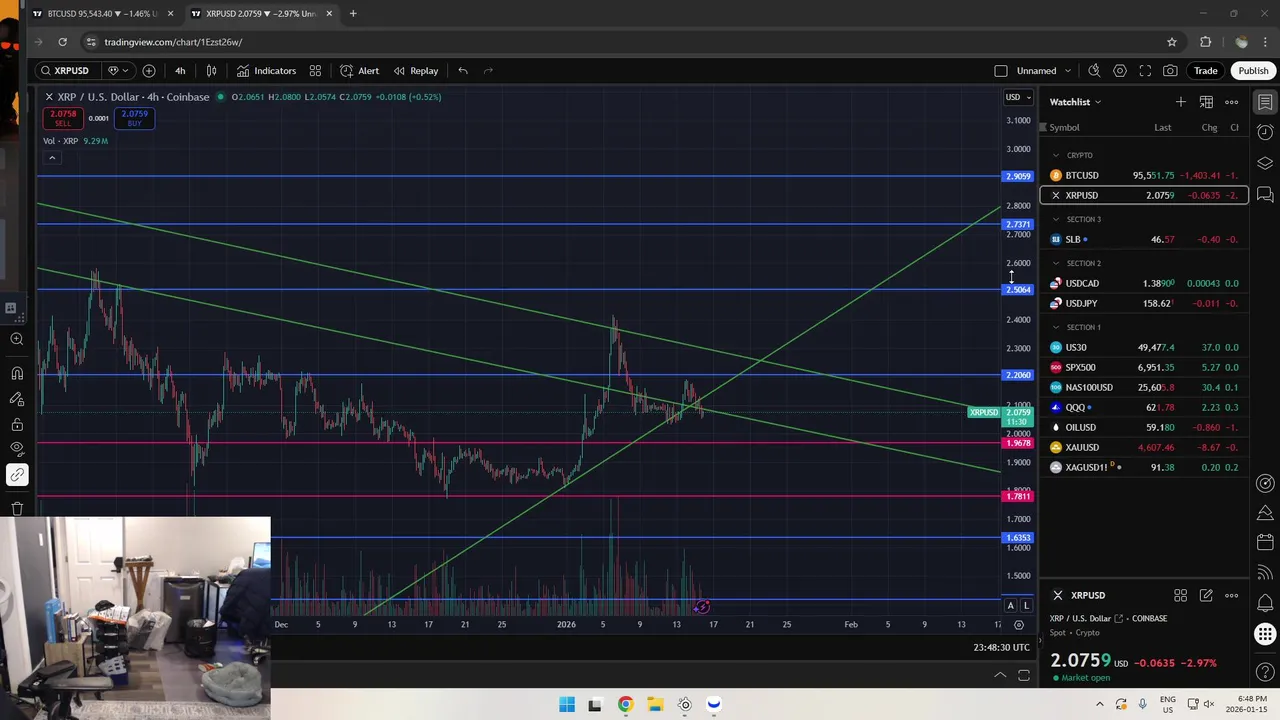Select BTCUSD in the watchlist

1144,175
